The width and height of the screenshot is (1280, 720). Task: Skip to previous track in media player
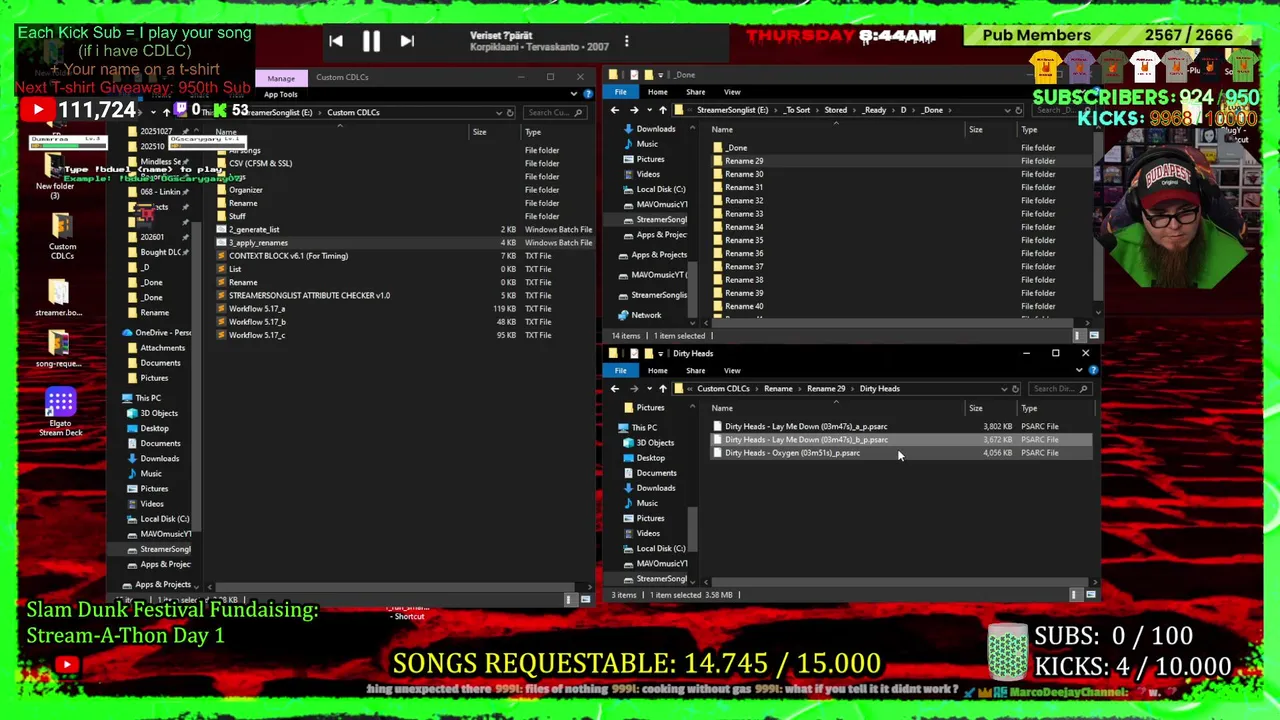[336, 41]
